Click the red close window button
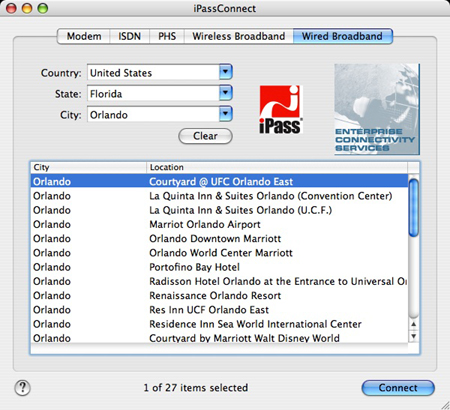 [x=12, y=8]
